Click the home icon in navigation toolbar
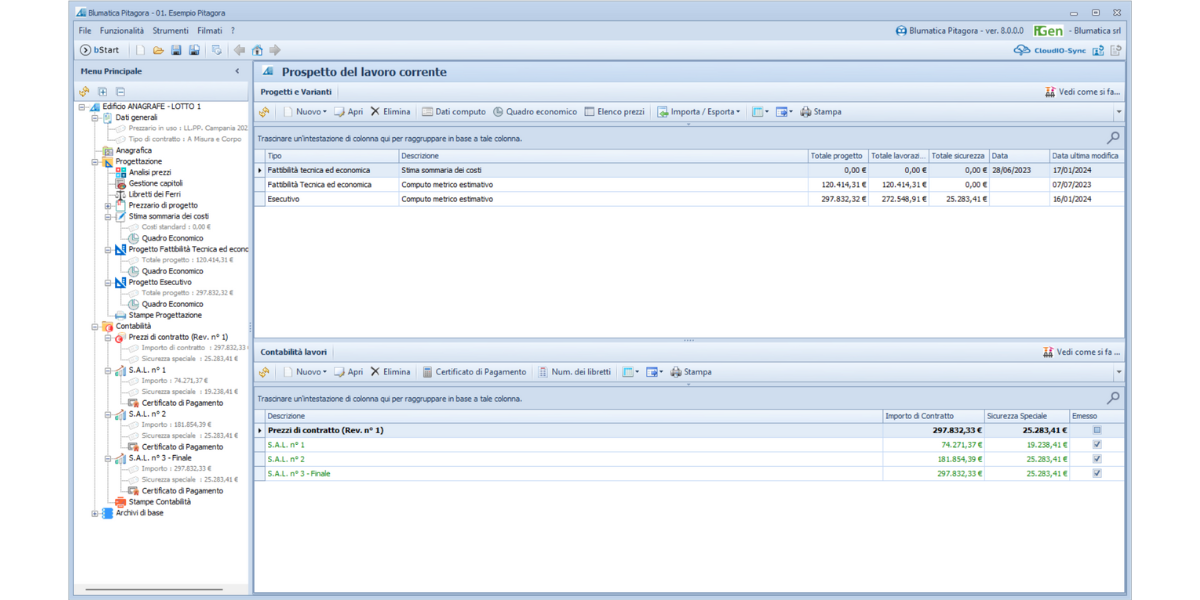The image size is (1200, 600). (x=257, y=50)
